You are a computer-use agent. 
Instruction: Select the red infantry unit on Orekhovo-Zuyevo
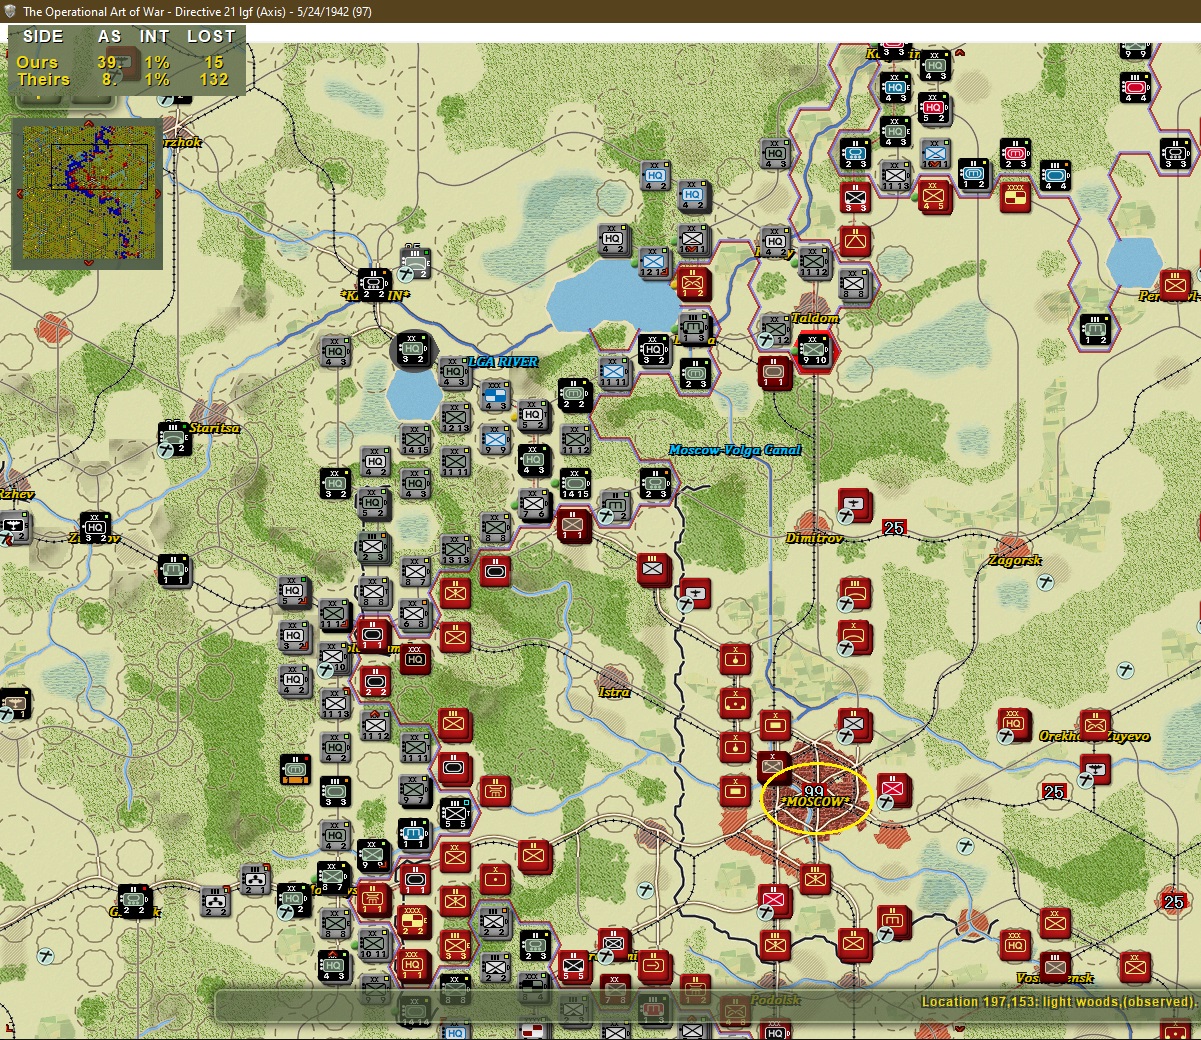coord(1095,725)
